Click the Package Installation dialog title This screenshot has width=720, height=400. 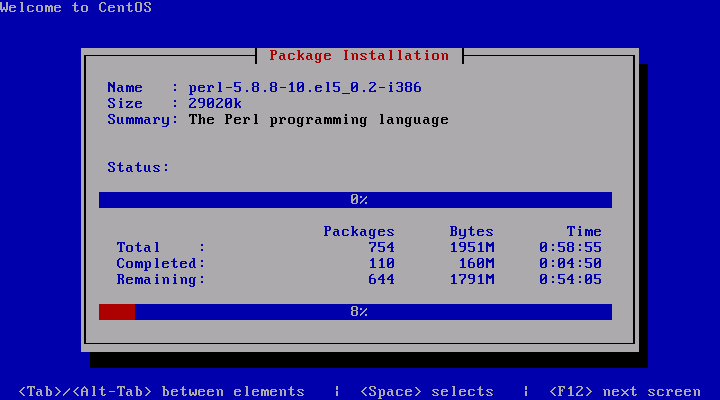click(359, 56)
